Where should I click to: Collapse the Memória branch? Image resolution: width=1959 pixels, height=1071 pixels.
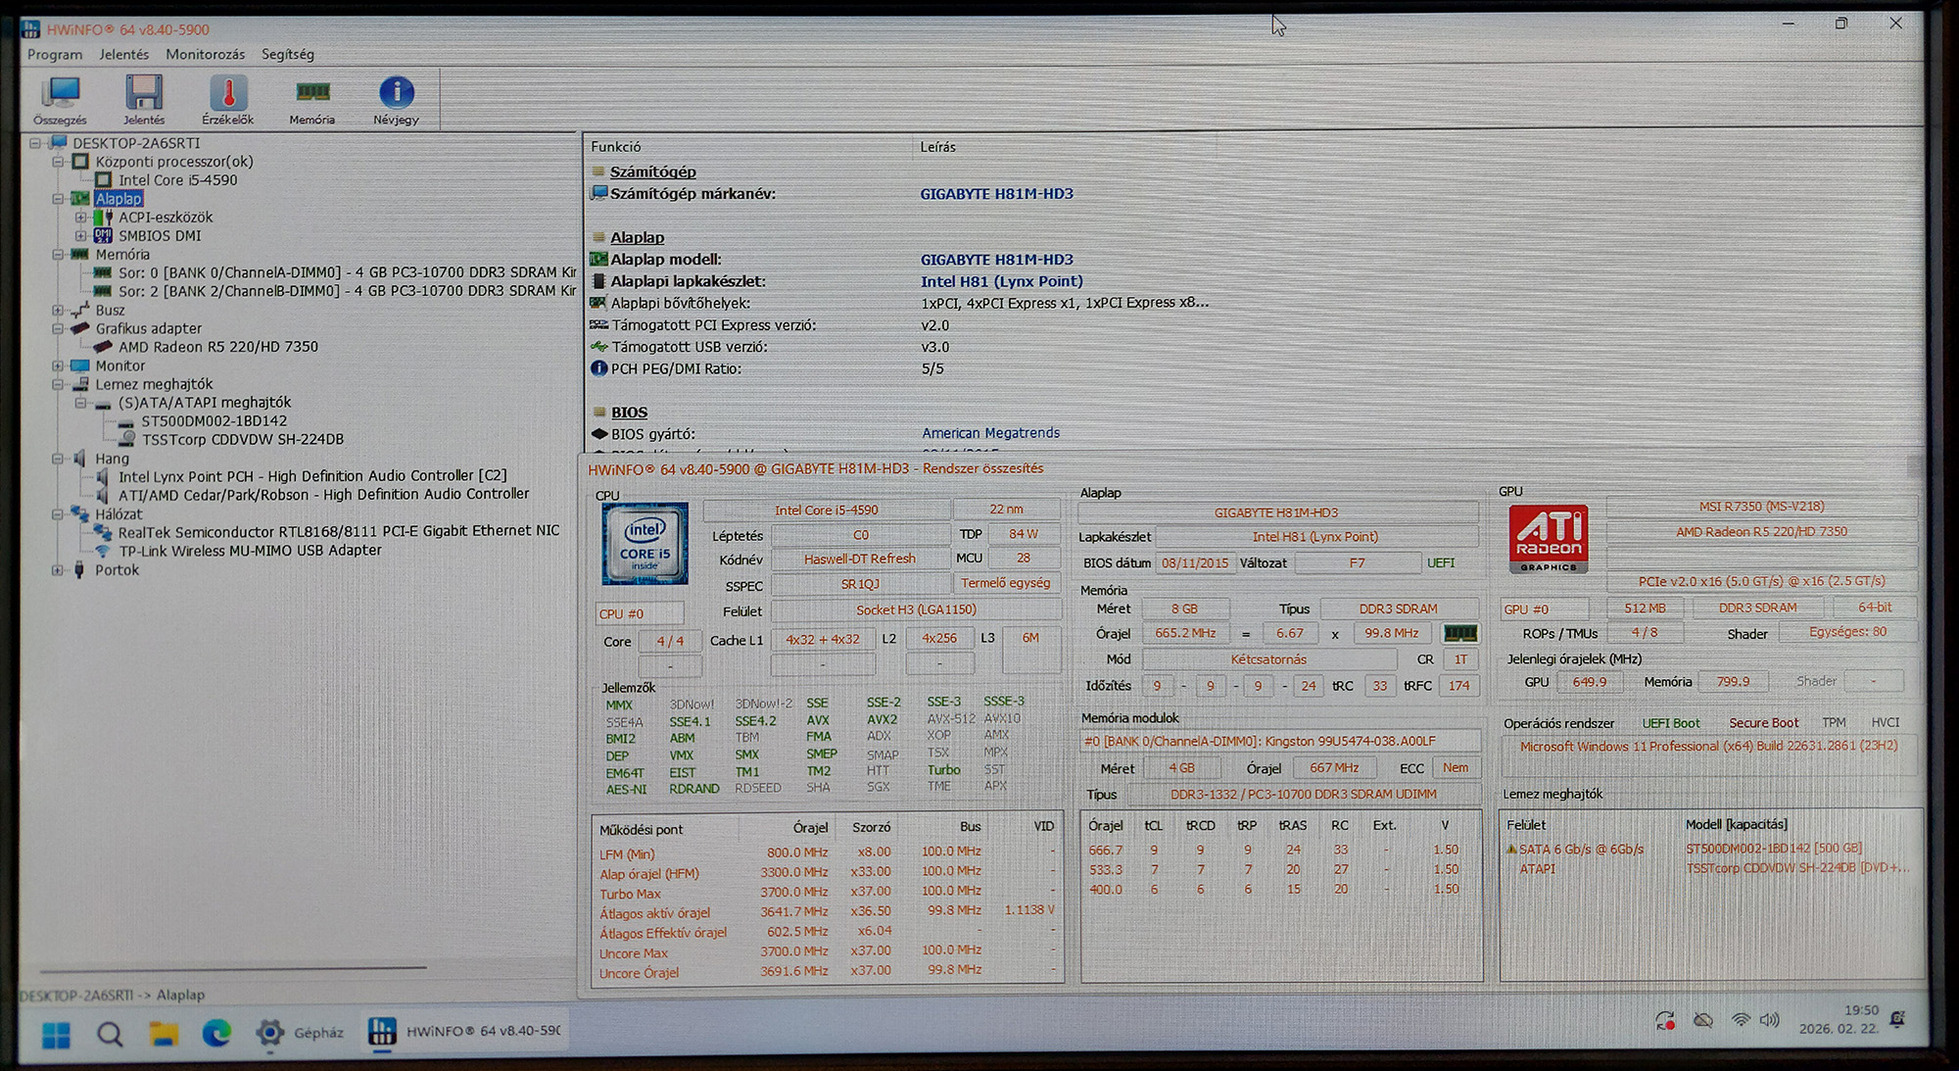point(58,255)
